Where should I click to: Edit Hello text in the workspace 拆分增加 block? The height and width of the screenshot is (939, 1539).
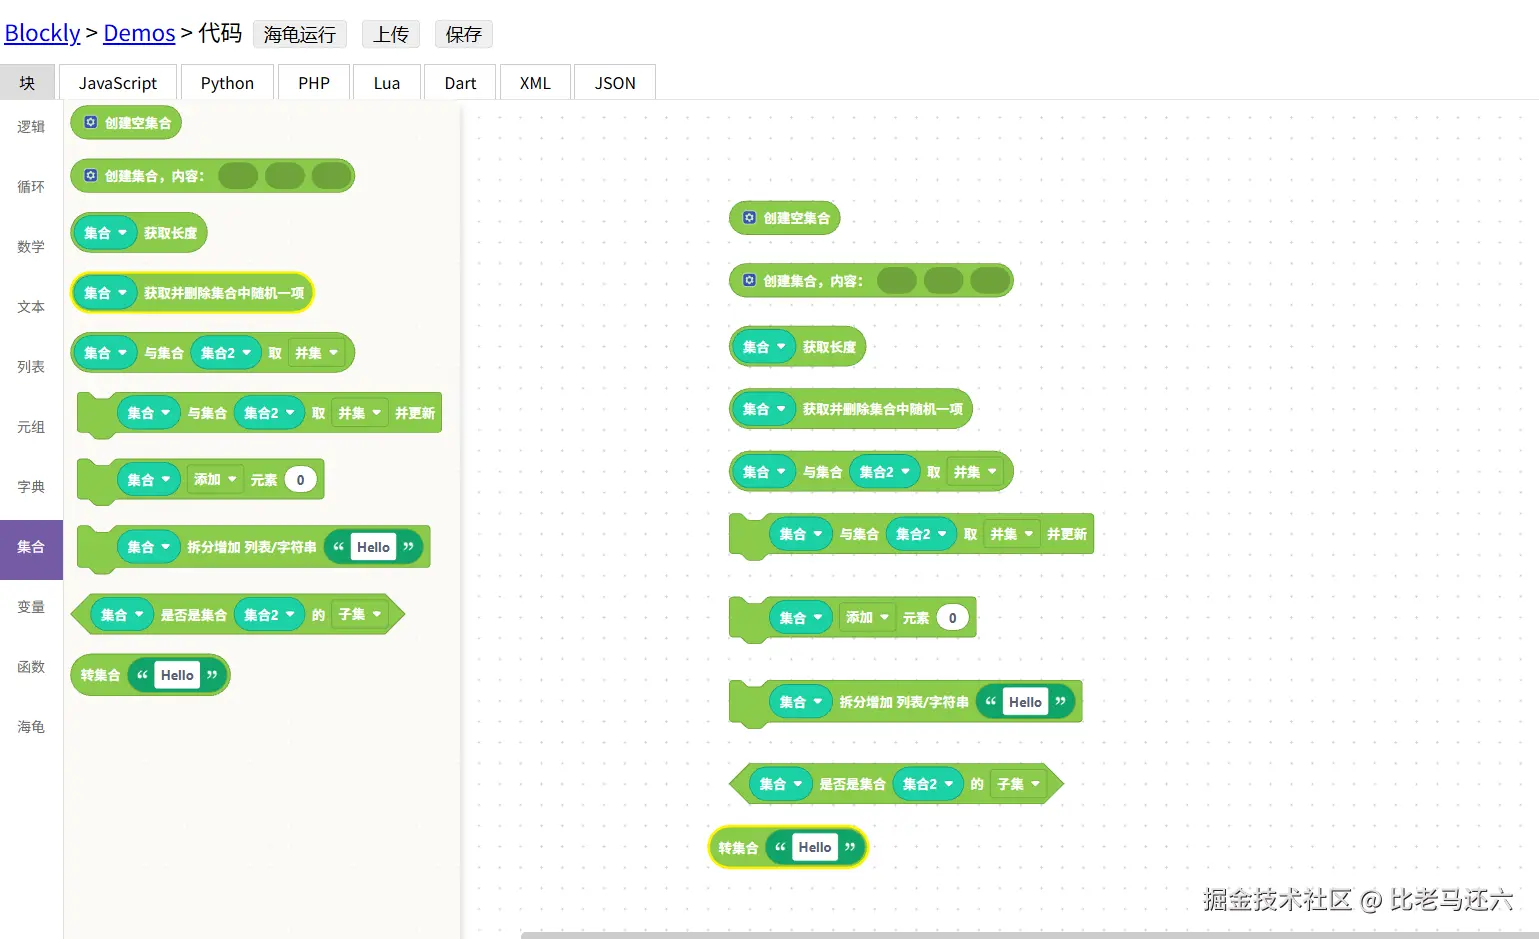[1025, 702]
